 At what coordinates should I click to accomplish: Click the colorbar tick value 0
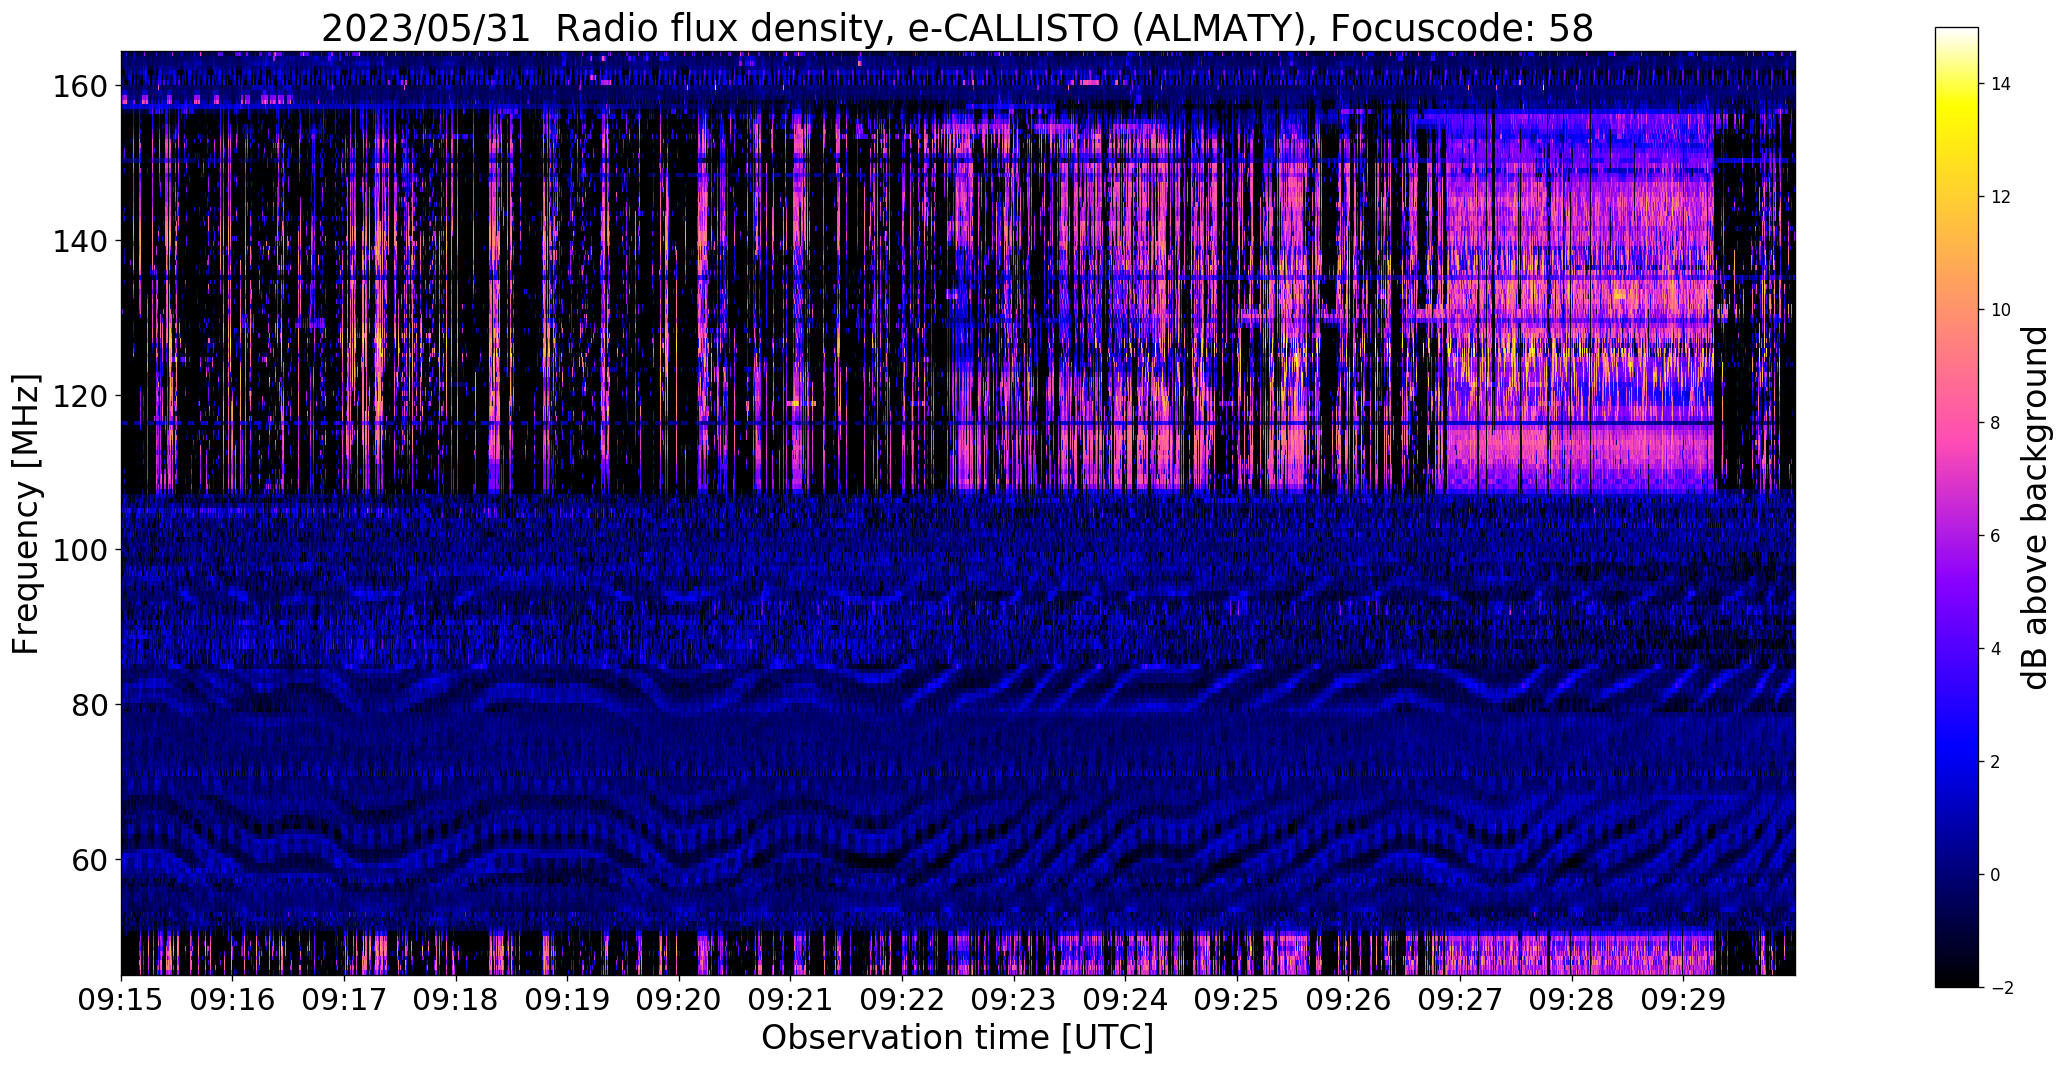[1996, 875]
